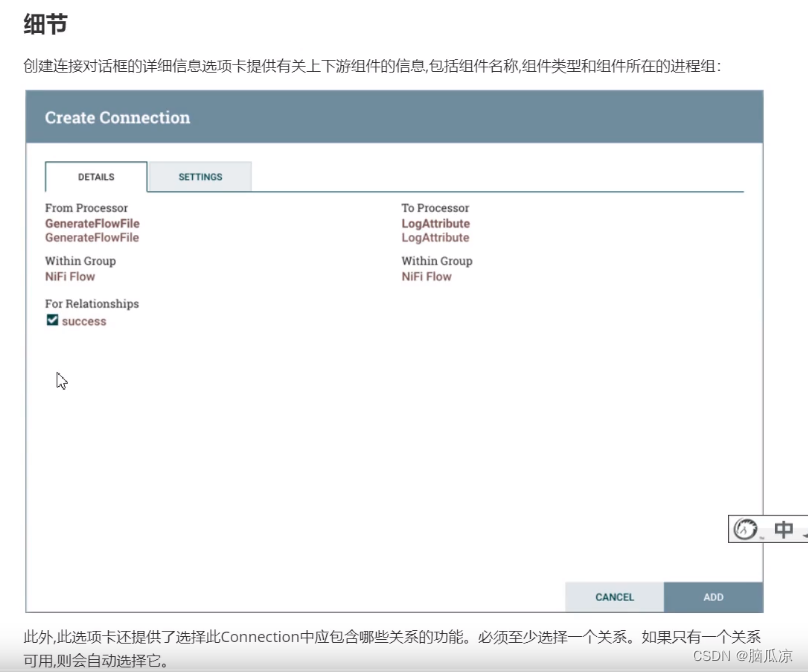Click the To Processor label

tap(435, 208)
